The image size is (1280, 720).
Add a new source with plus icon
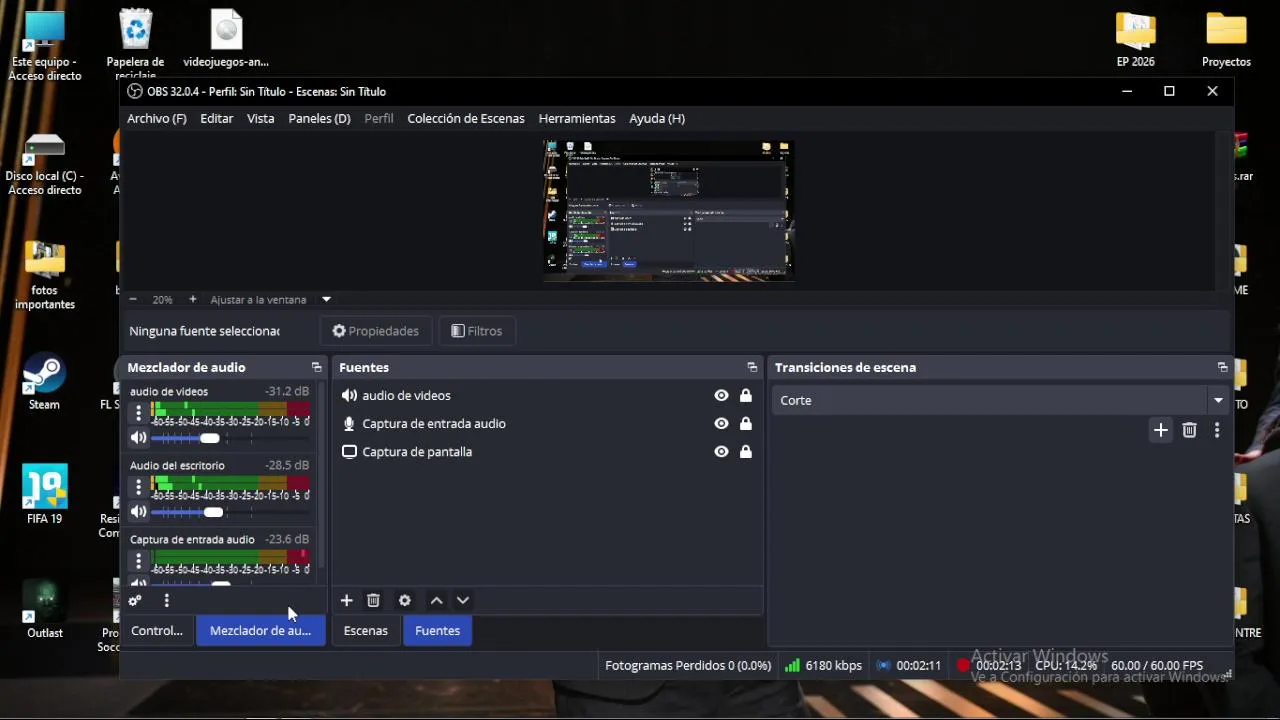tap(346, 600)
